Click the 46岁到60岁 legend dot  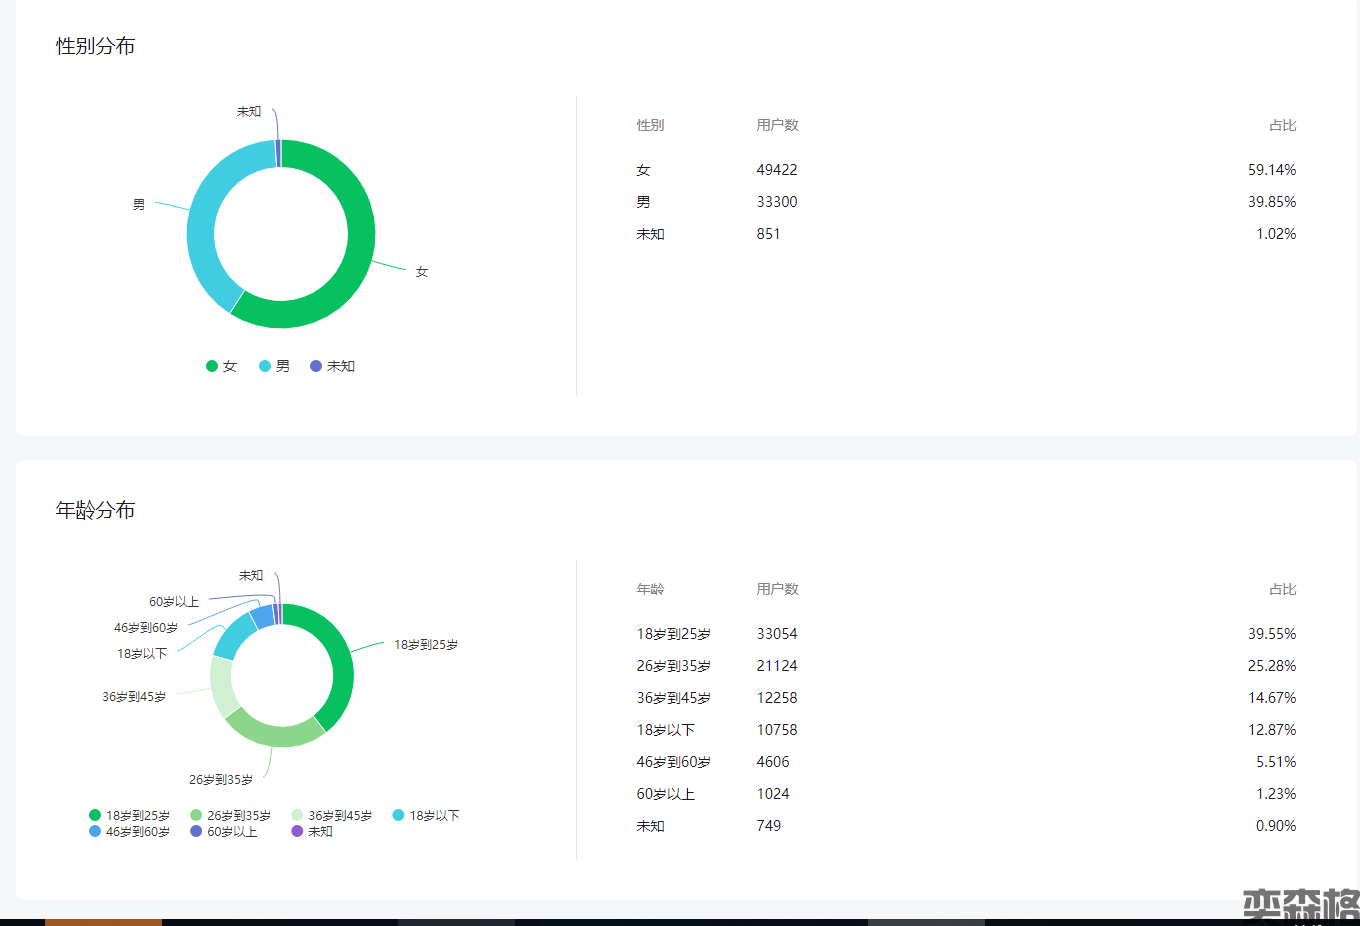tap(95, 831)
